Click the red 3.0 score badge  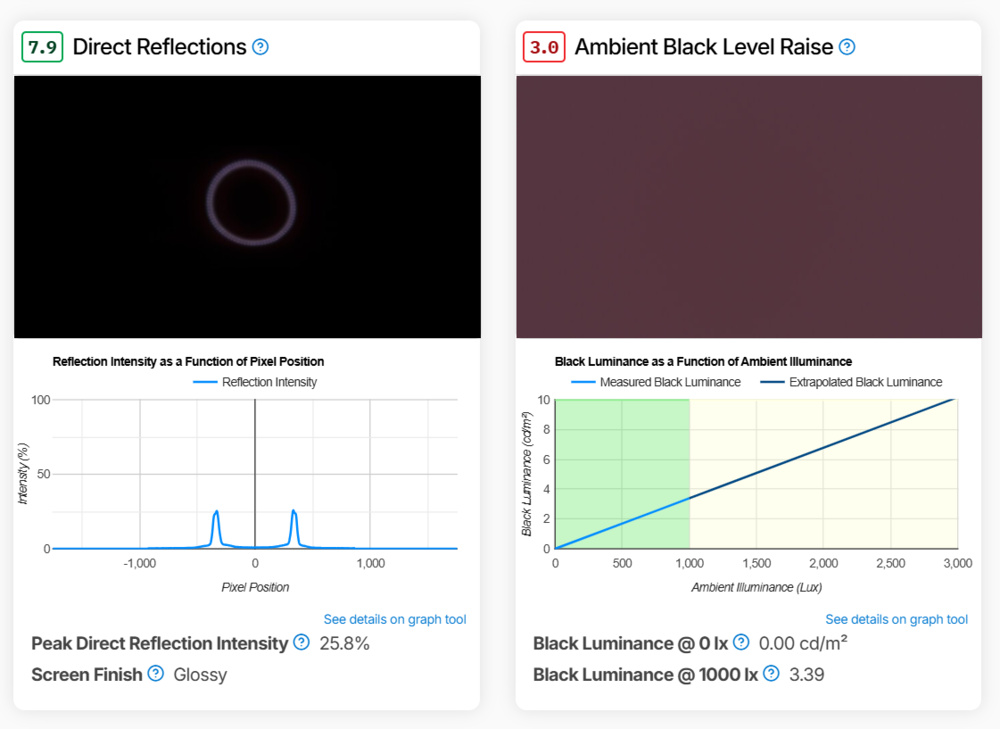pyautogui.click(x=543, y=45)
